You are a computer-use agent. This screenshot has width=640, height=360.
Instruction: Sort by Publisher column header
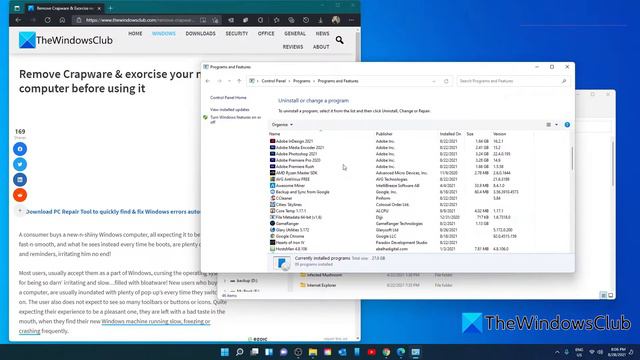coord(384,134)
